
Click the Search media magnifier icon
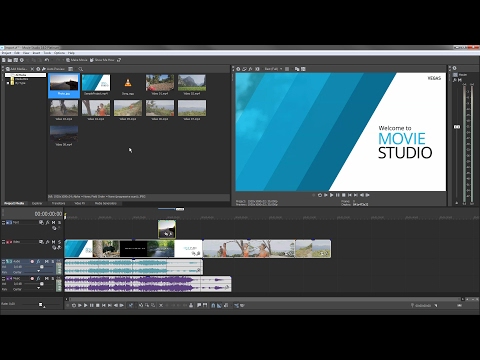[x=80, y=69]
